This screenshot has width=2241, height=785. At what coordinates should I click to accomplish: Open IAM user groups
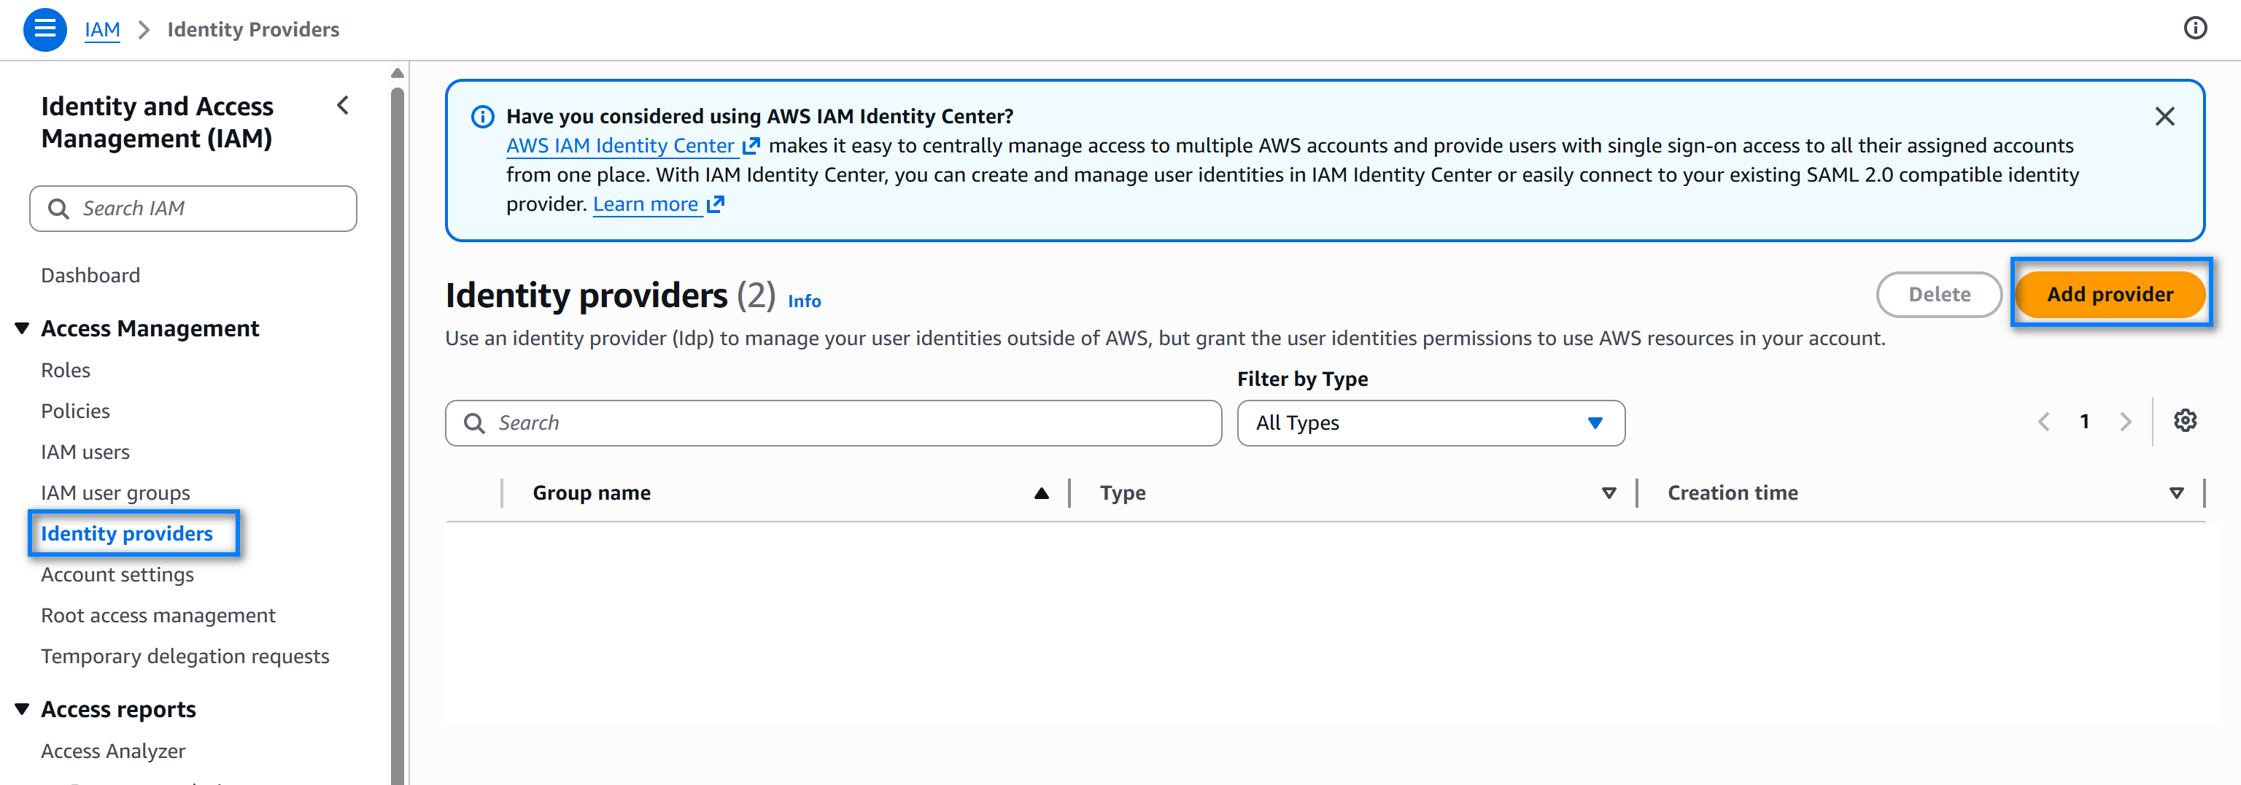[x=115, y=493]
